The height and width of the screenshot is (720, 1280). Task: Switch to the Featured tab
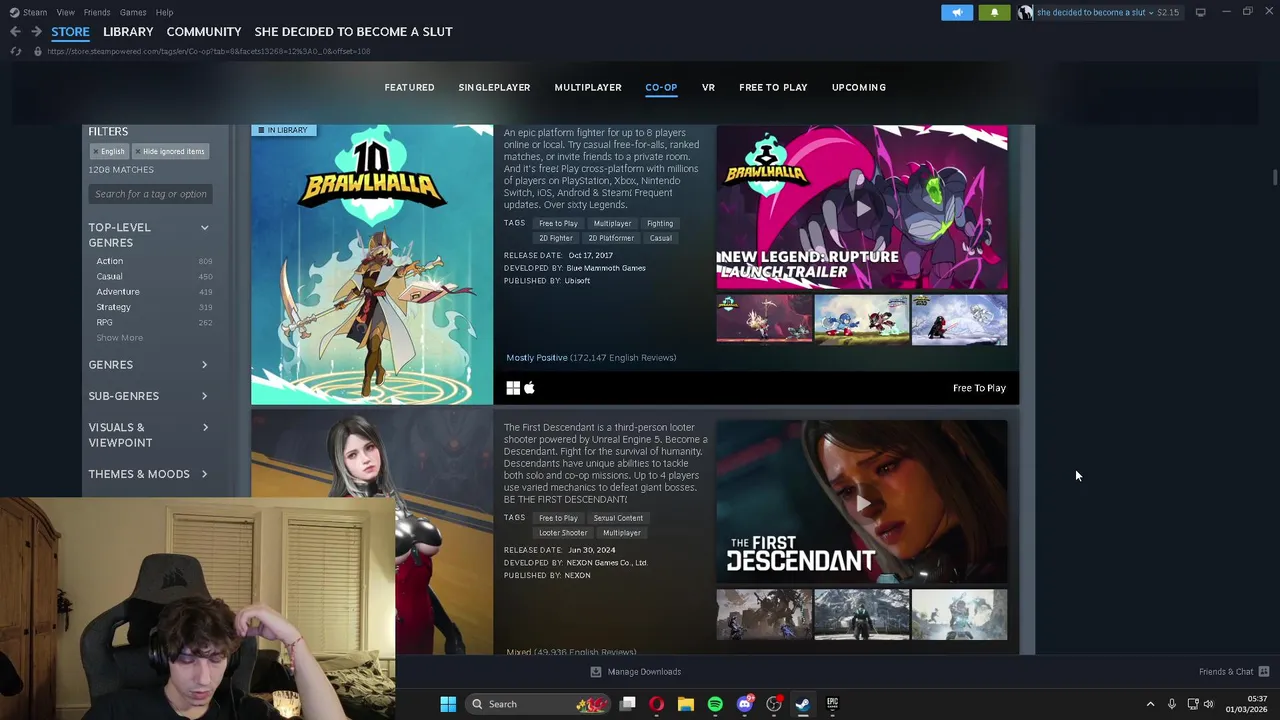pos(409,88)
